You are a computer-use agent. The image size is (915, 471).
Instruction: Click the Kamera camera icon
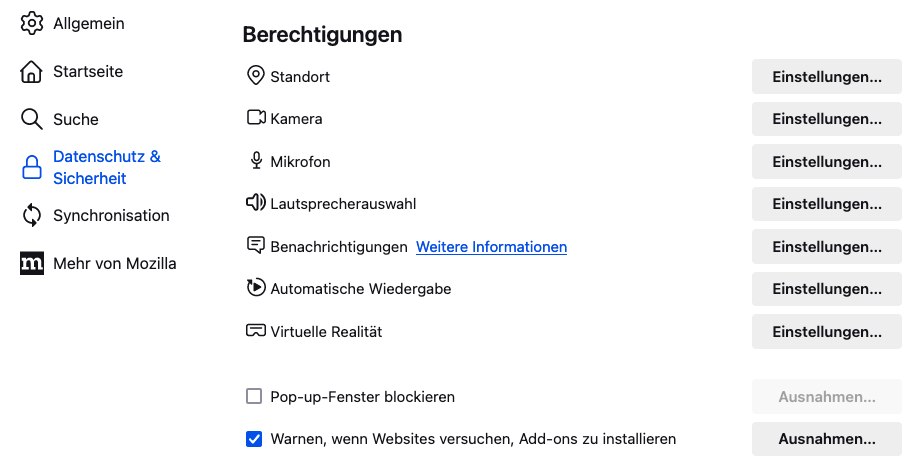point(256,118)
